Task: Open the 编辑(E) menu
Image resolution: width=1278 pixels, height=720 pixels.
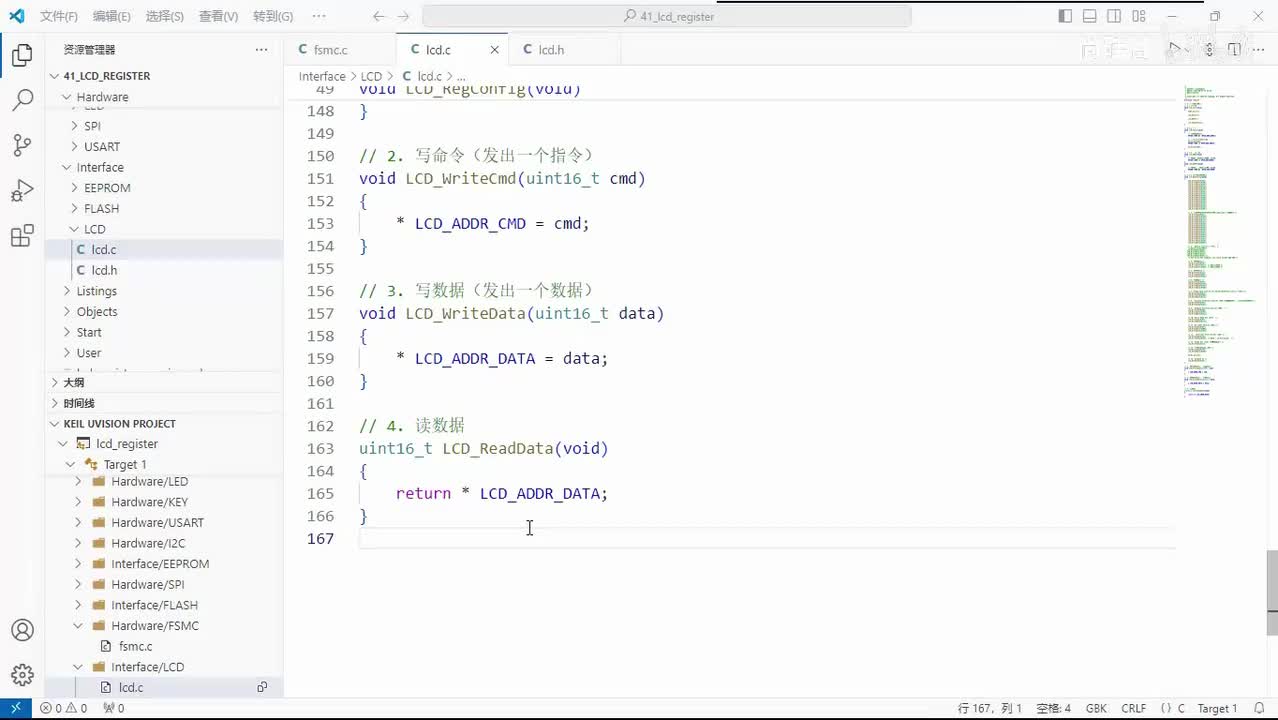Action: tap(111, 16)
